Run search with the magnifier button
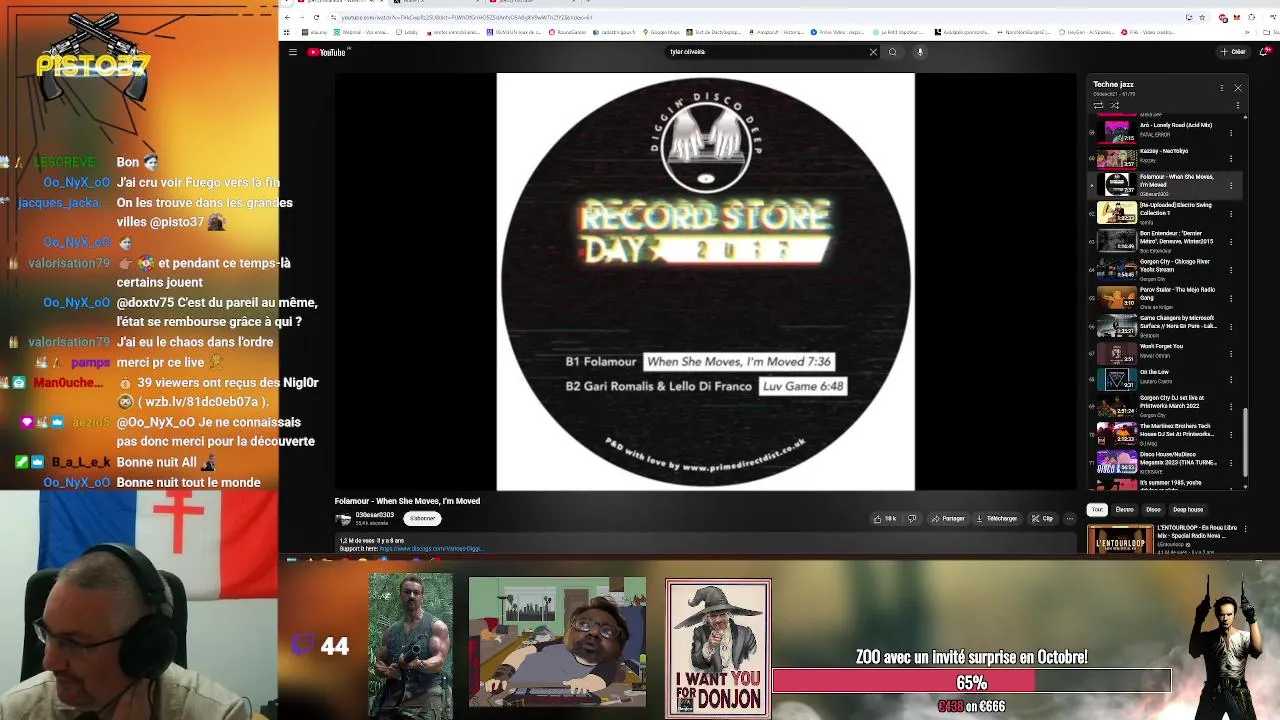 pyautogui.click(x=893, y=52)
